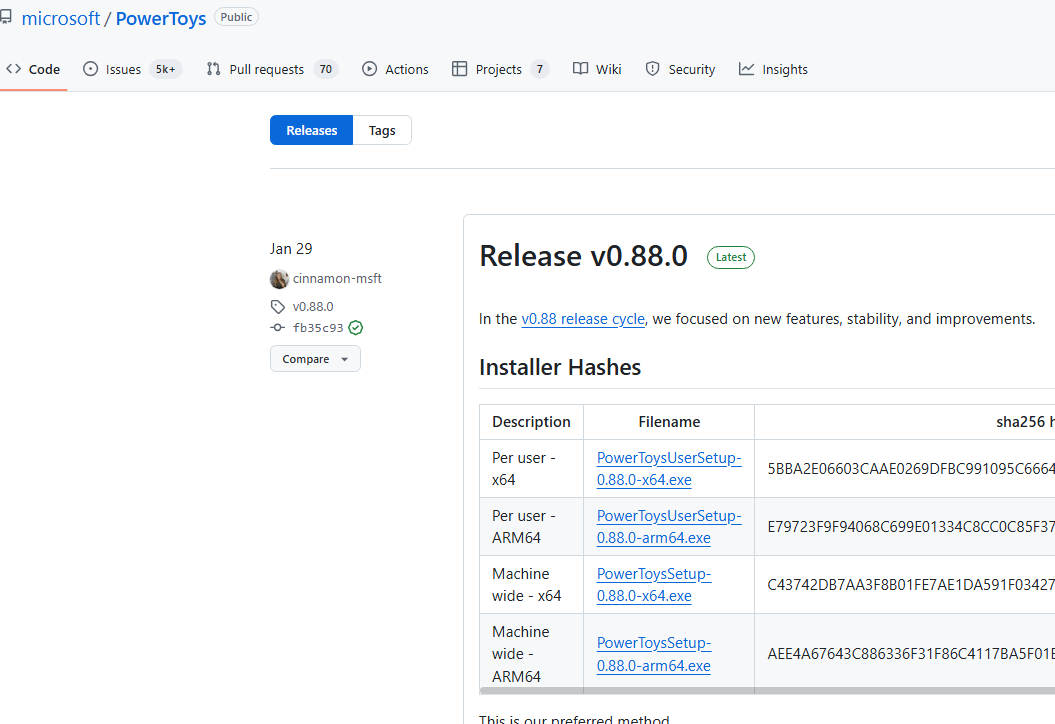Viewport: 1055px width, 724px height.
Task: Click the Security shield icon
Action: coord(652,69)
